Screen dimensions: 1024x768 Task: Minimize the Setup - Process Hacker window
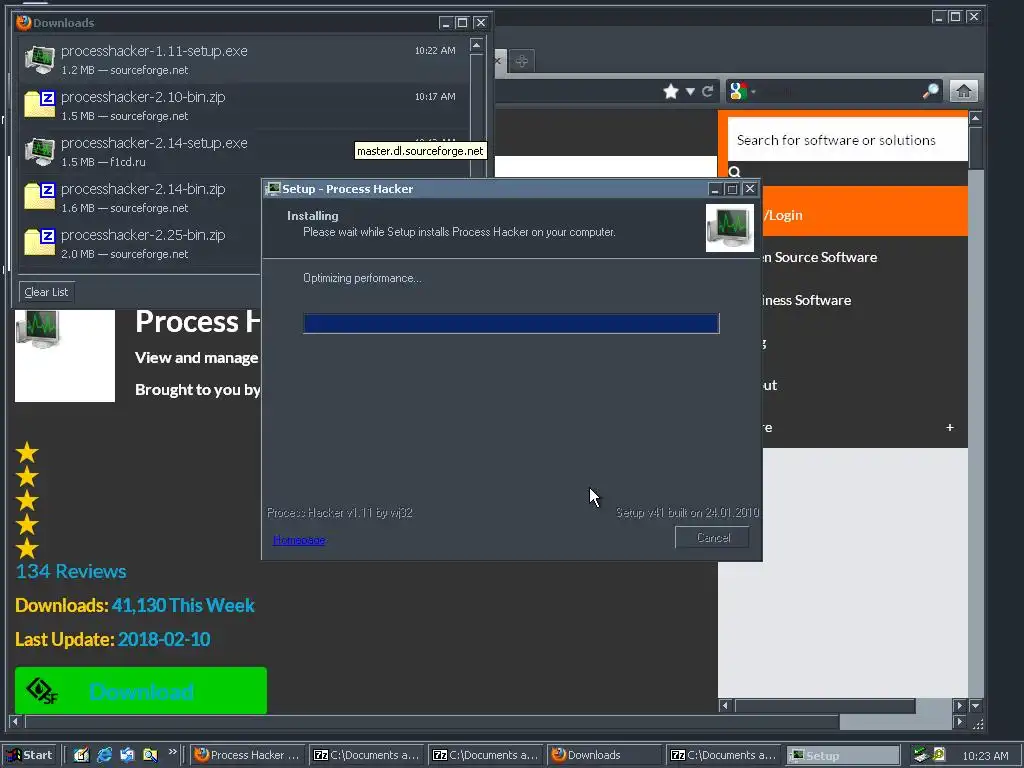point(714,189)
